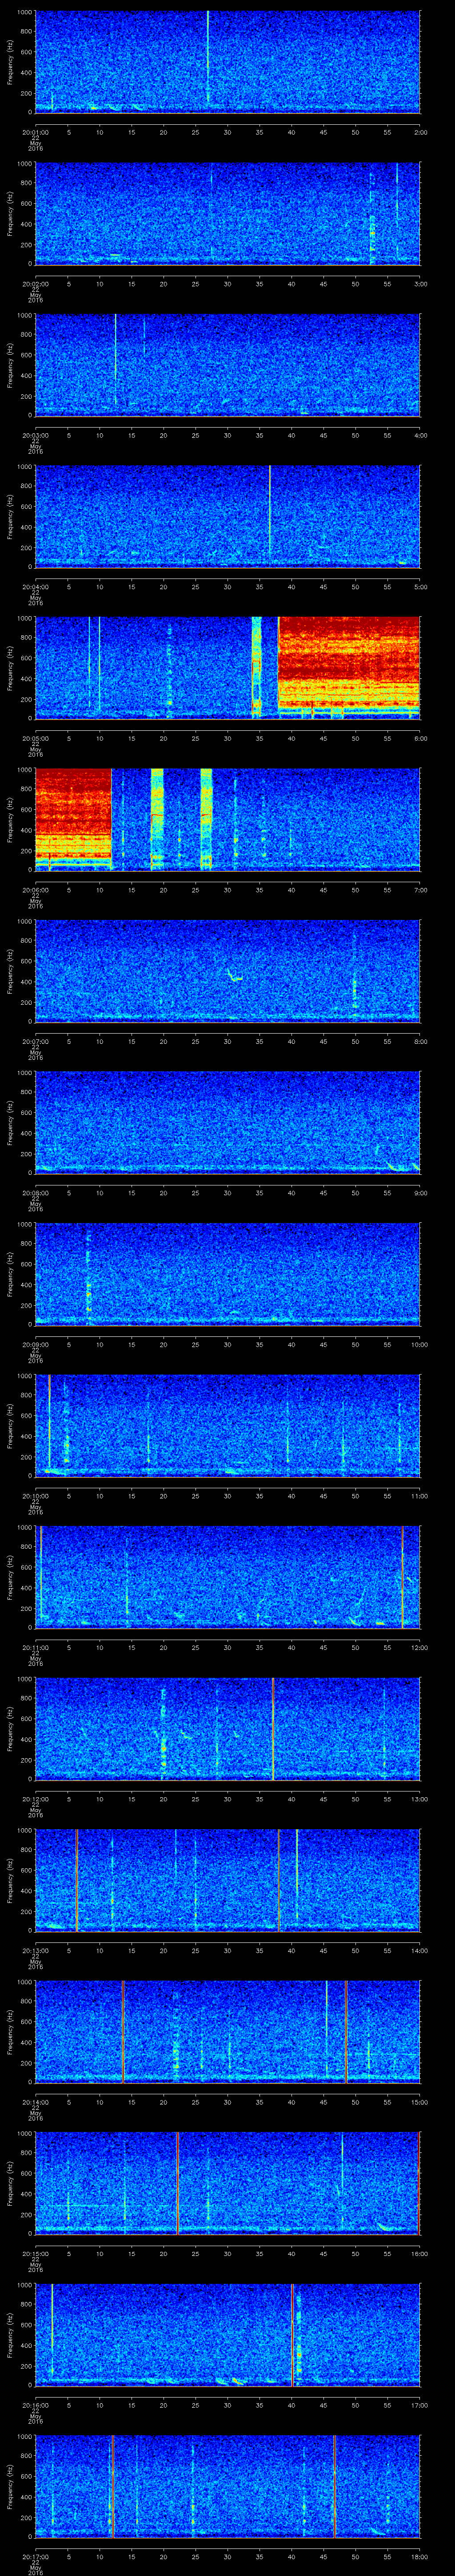Click the '6:00' end time label

tap(420, 738)
